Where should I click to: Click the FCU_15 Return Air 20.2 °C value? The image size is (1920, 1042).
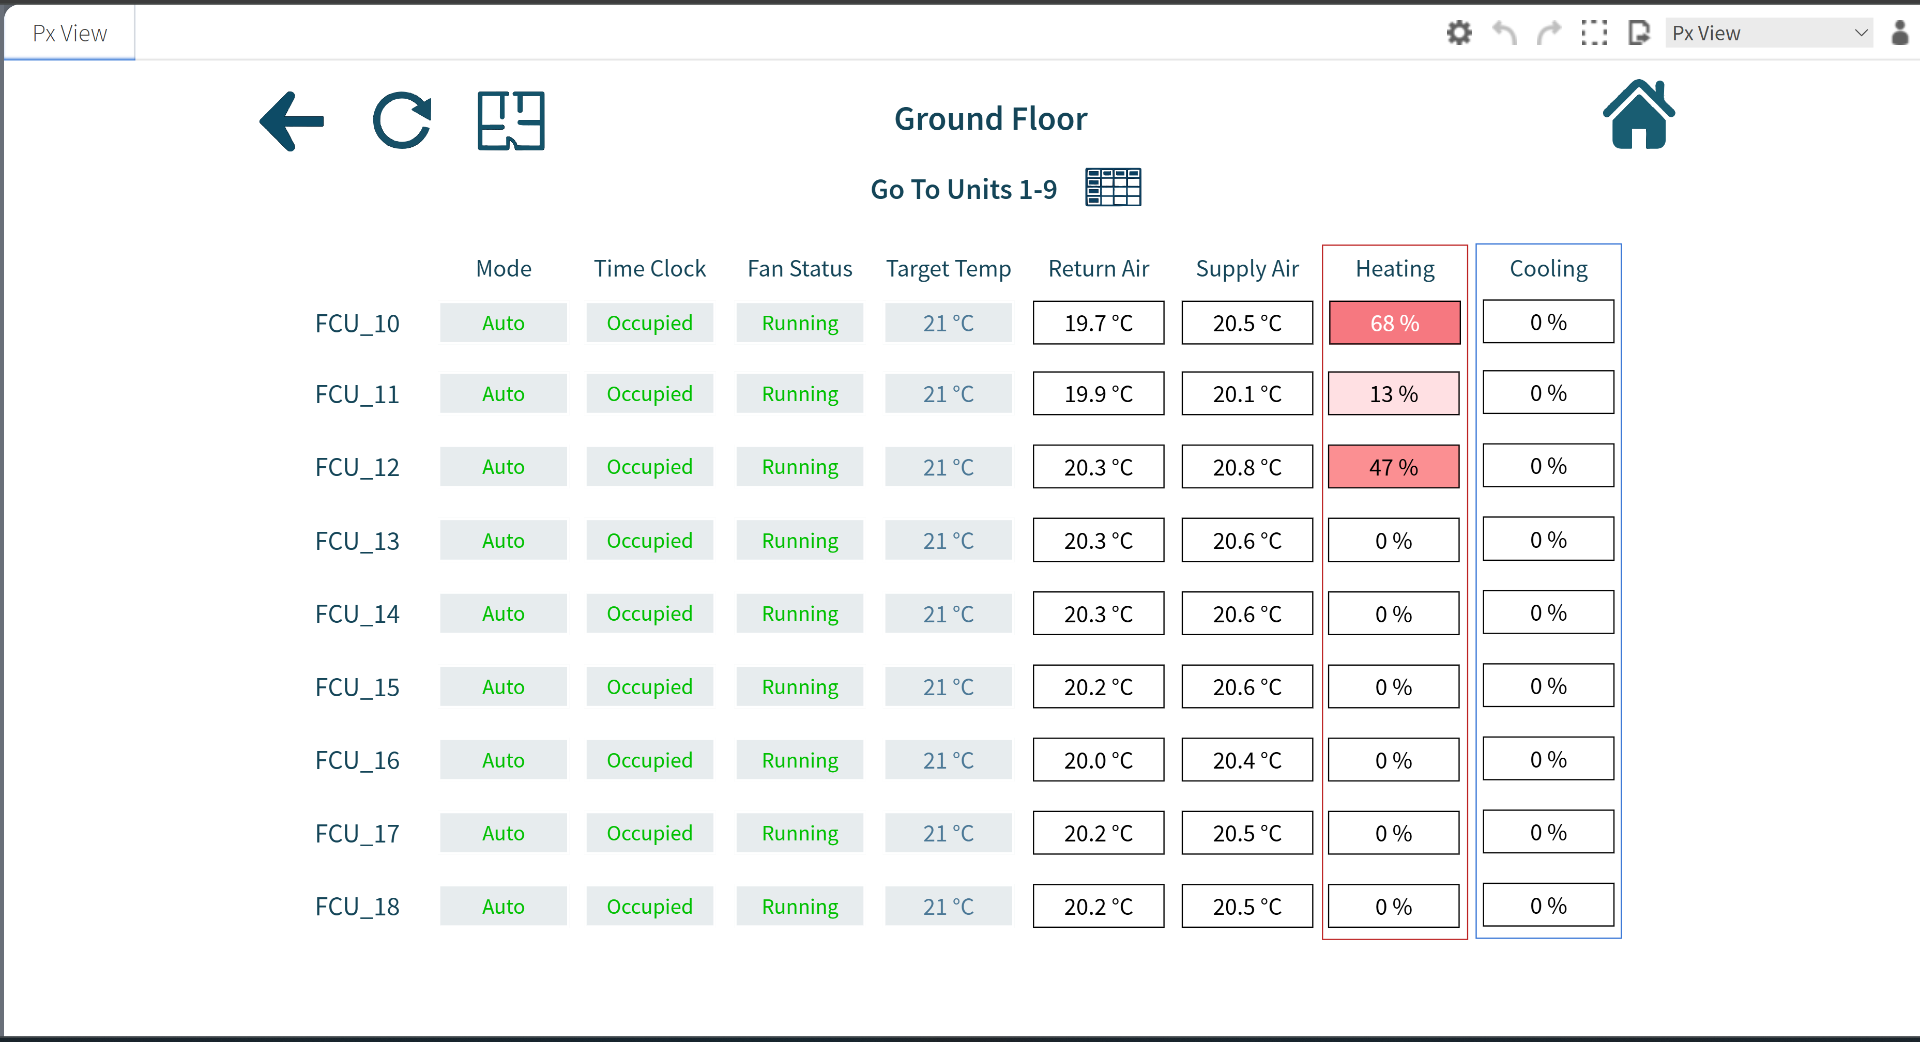click(x=1099, y=687)
